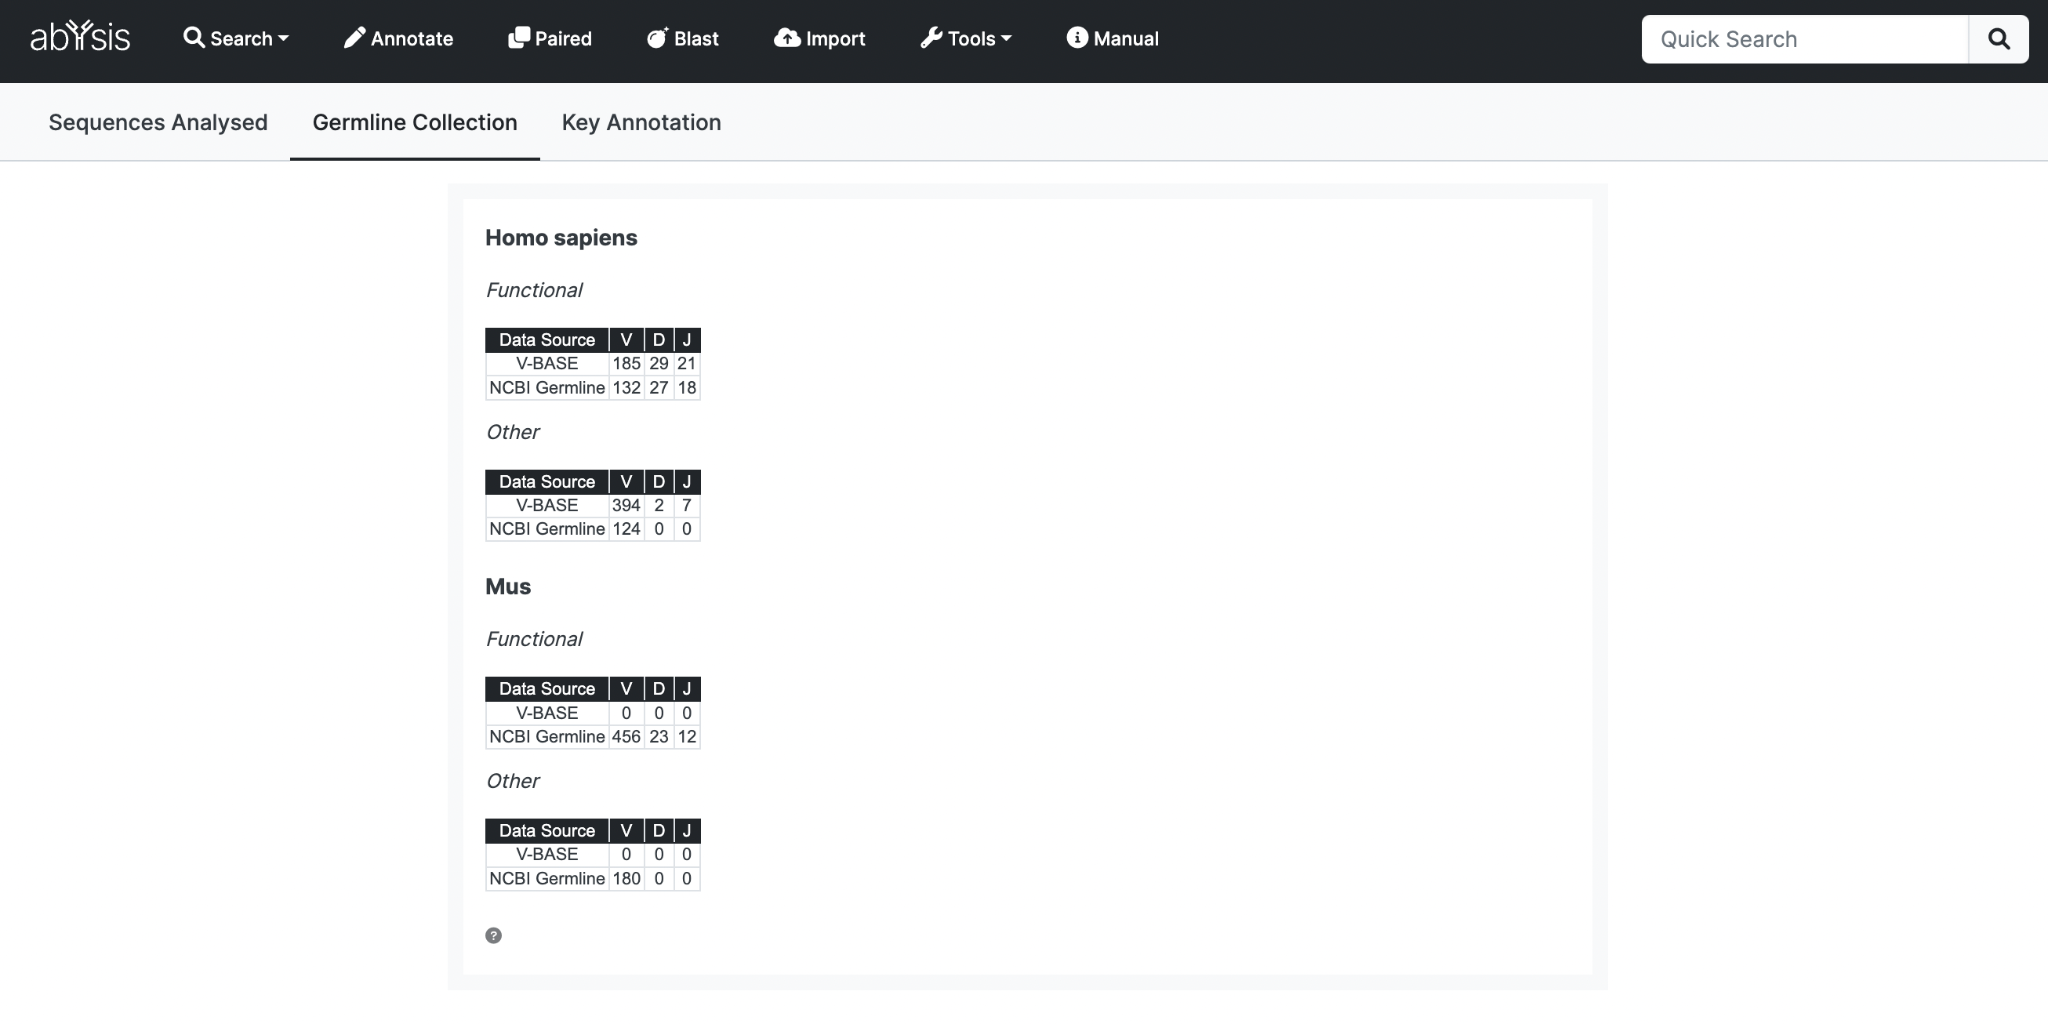Click the Paired copy icon
Image resolution: width=2048 pixels, height=1024 pixels.
click(x=519, y=38)
